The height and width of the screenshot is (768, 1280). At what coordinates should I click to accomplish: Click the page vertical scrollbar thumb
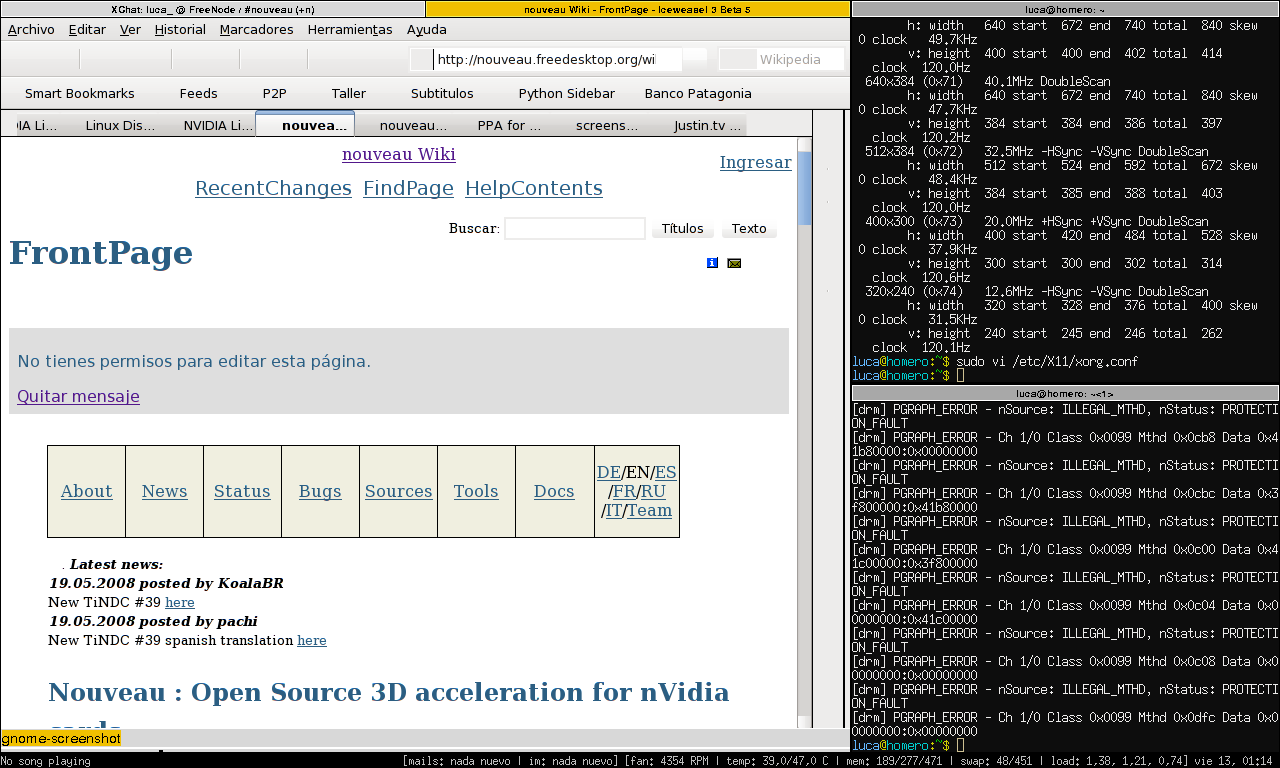[804, 188]
